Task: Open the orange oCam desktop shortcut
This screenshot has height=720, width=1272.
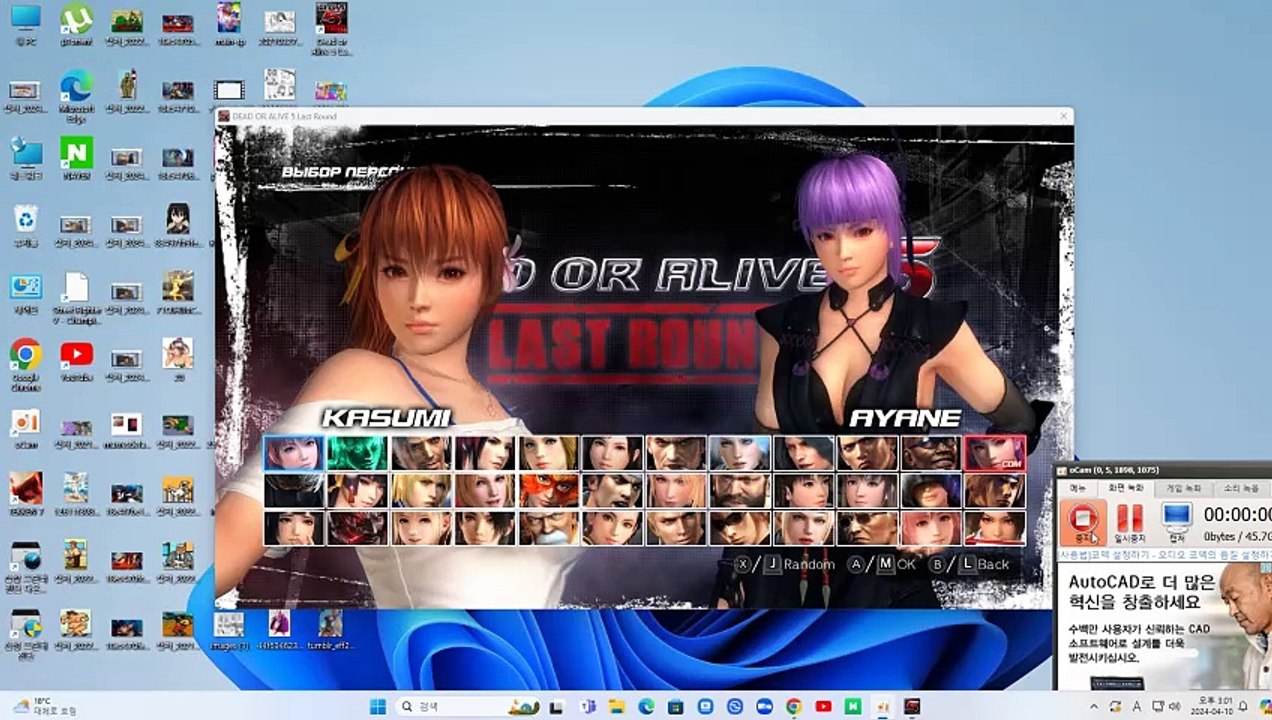Action: coord(25,428)
